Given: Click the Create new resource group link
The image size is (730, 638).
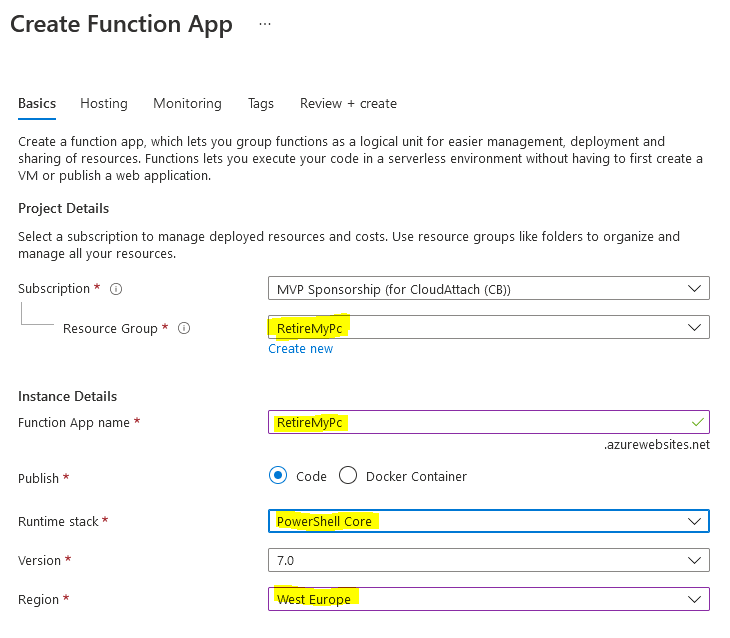Looking at the screenshot, I should pyautogui.click(x=300, y=349).
